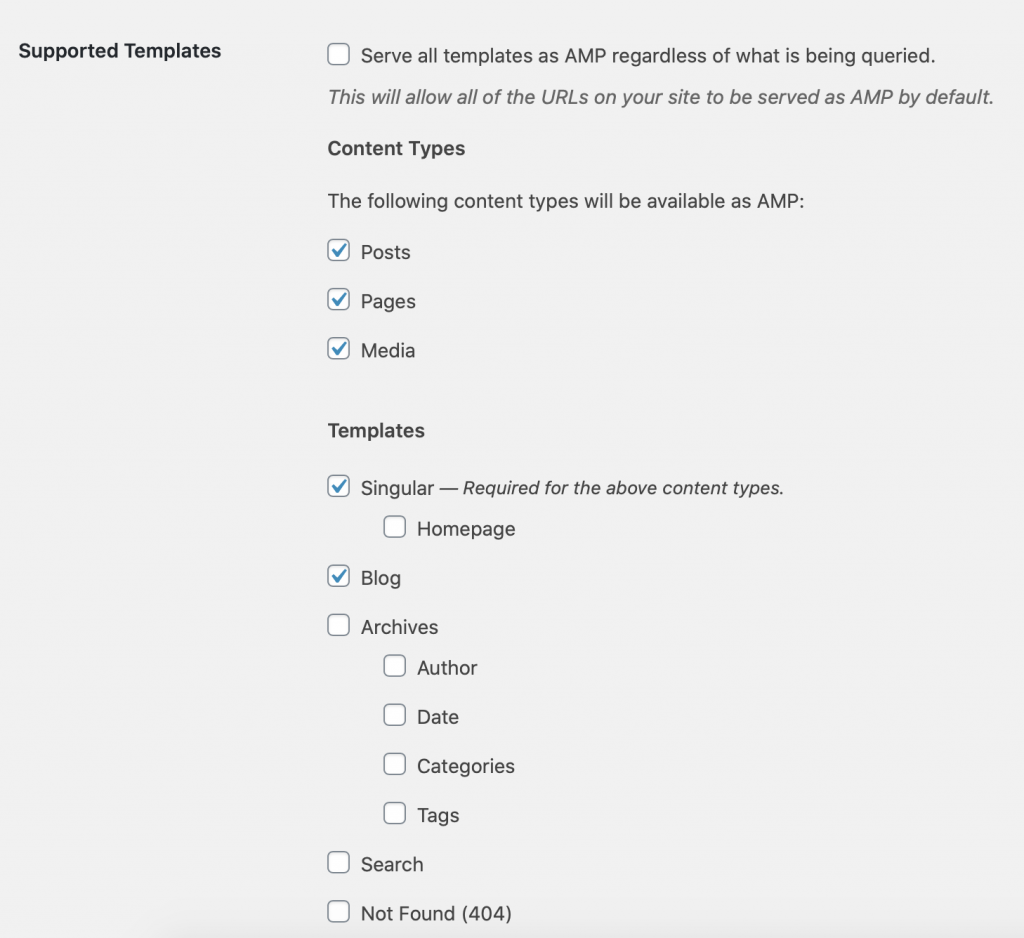Click the Blog label text
This screenshot has width=1024, height=938.
[381, 577]
